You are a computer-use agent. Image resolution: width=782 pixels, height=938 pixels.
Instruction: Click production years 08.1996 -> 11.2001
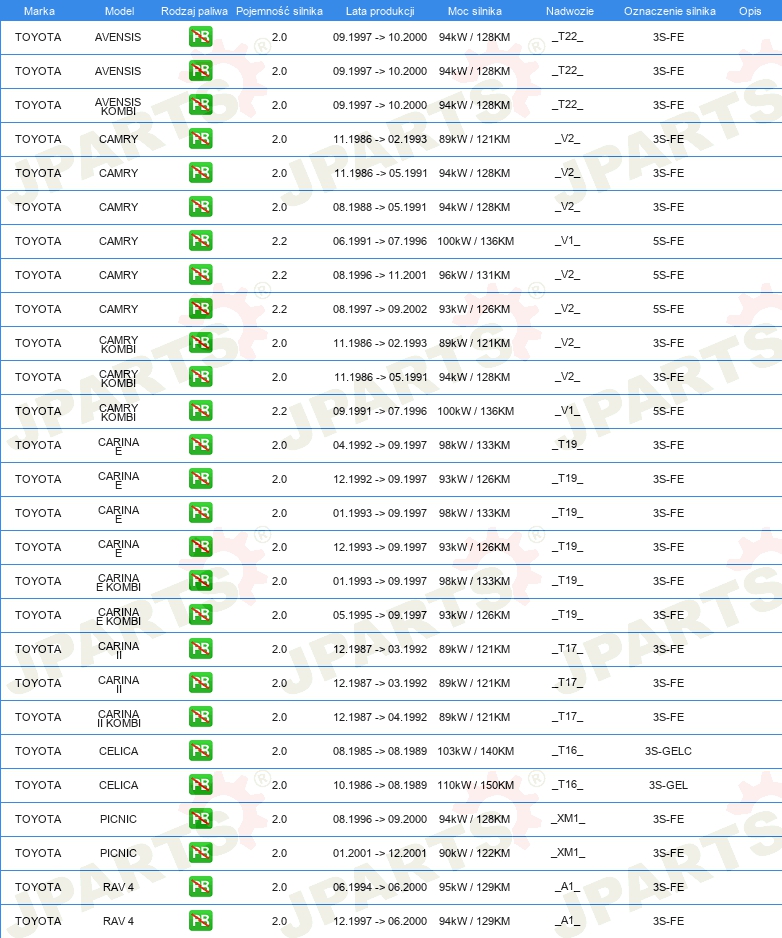tap(380, 275)
